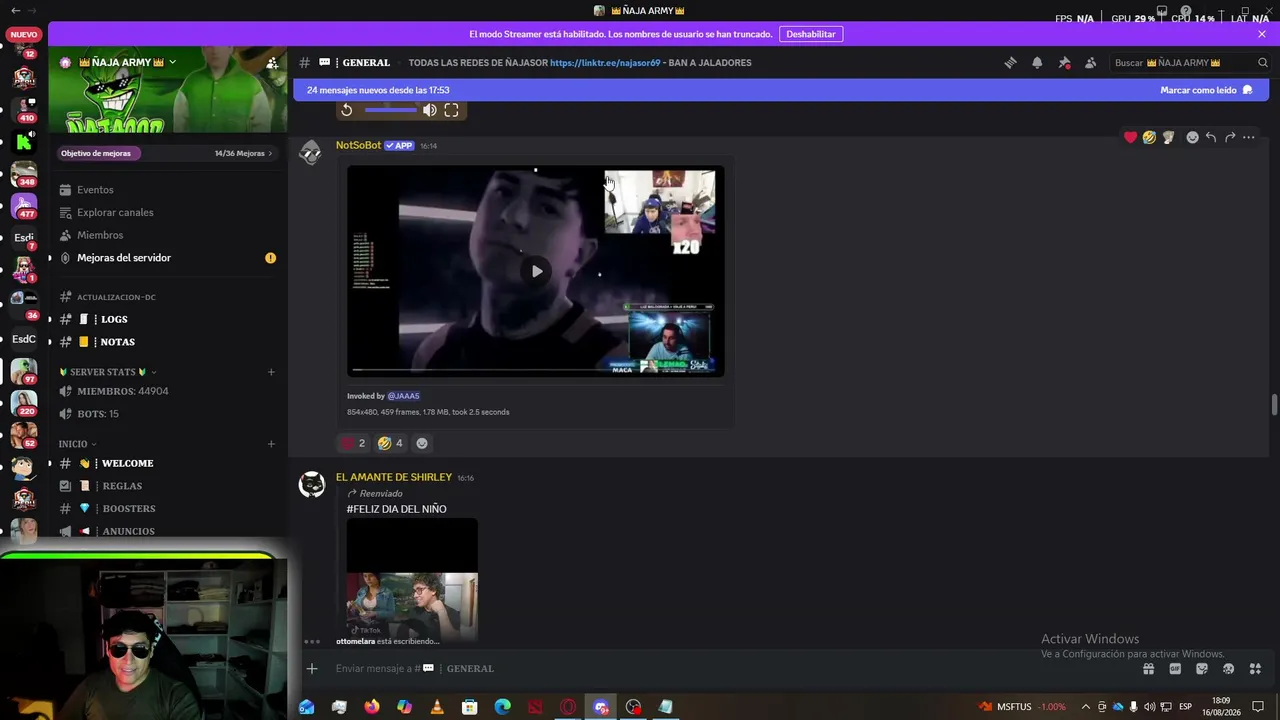
Task: Collapse the SERVER STATS category
Action: pos(108,372)
